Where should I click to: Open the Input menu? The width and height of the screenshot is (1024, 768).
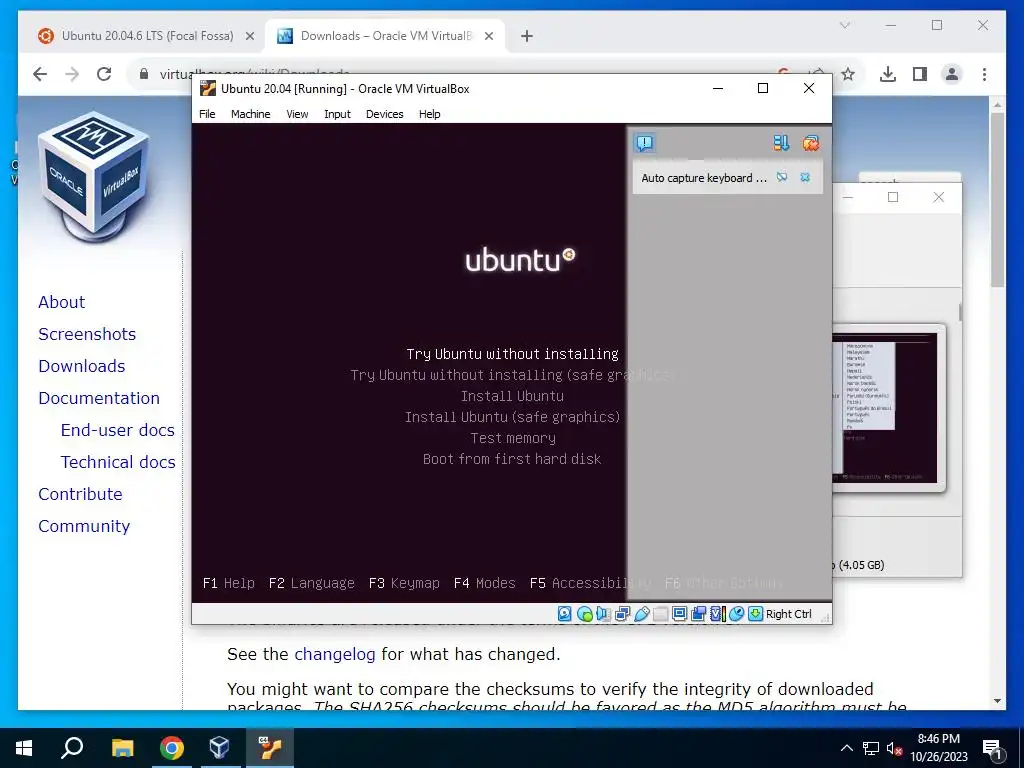[337, 114]
